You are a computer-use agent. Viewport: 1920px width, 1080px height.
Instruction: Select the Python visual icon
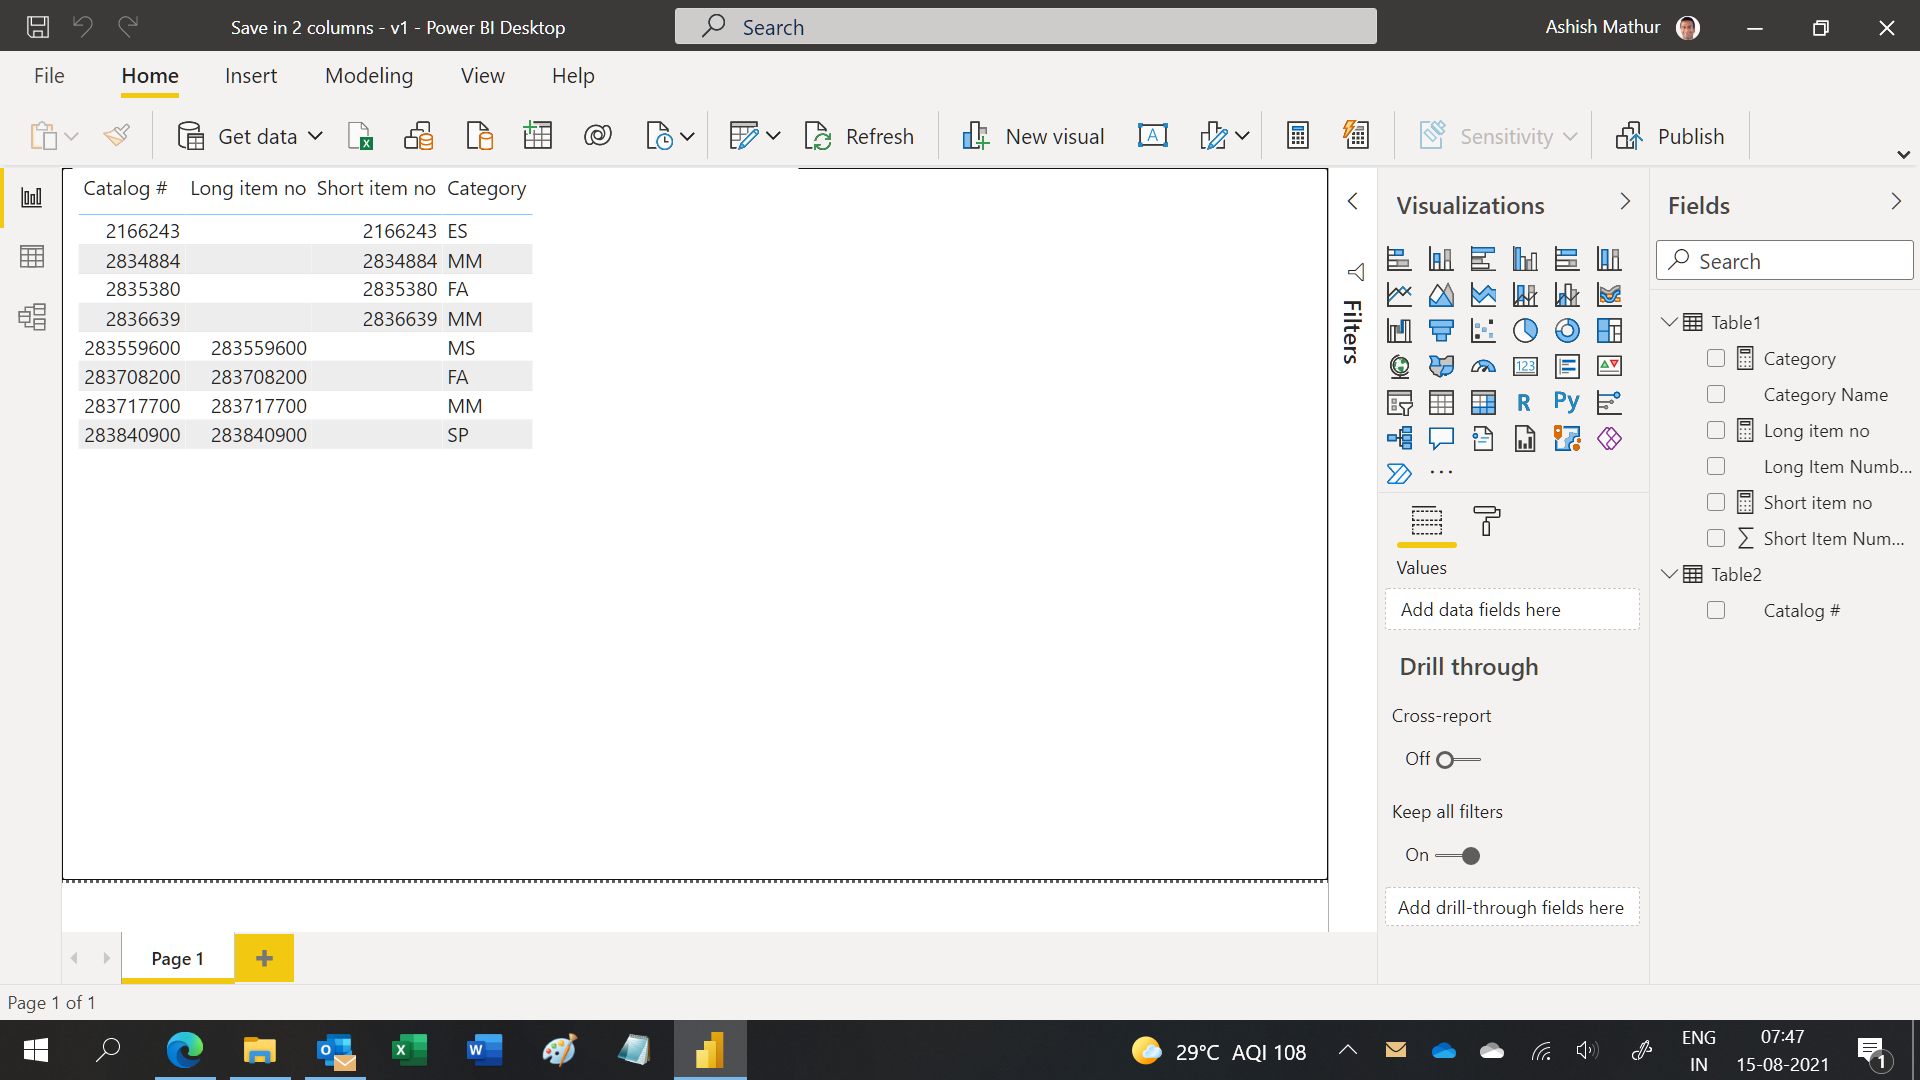click(x=1567, y=403)
